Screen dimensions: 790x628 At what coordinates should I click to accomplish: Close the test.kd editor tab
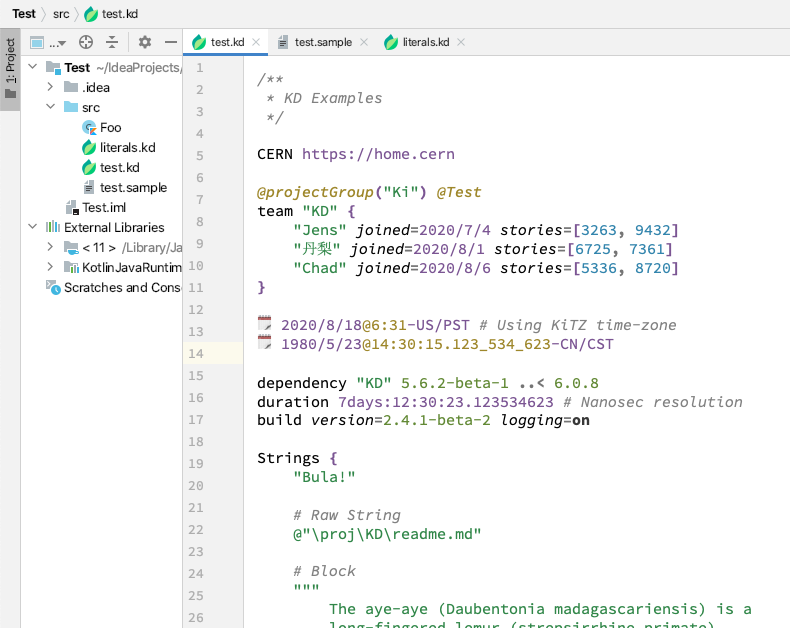click(256, 42)
